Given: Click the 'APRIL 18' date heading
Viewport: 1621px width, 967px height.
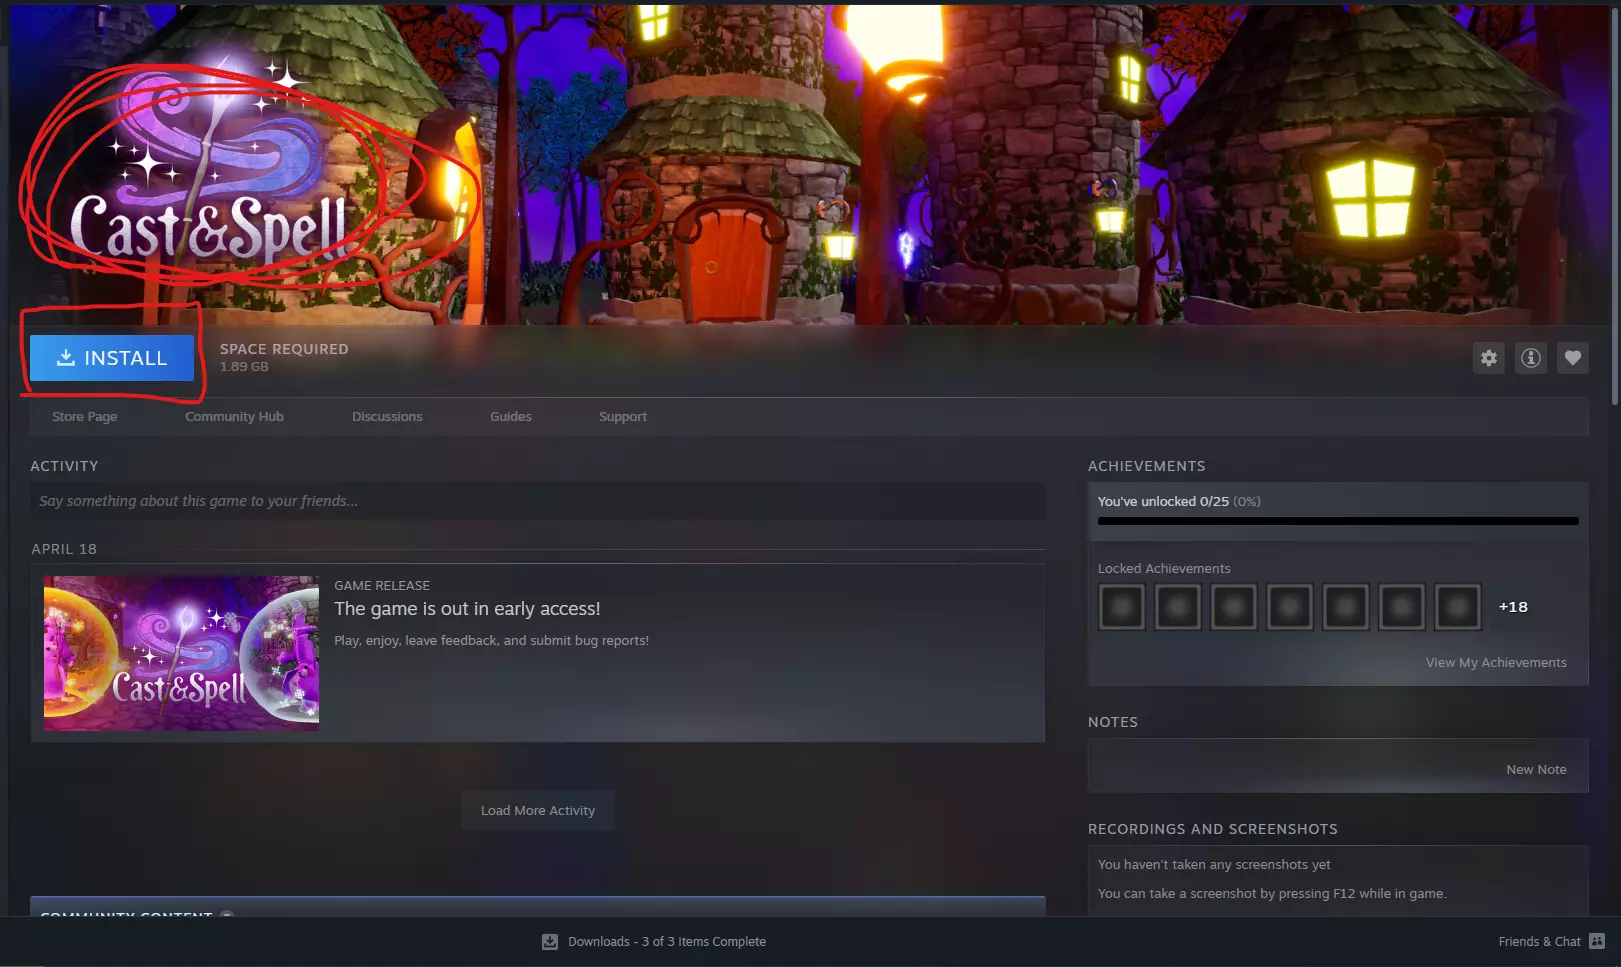Looking at the screenshot, I should point(64,549).
